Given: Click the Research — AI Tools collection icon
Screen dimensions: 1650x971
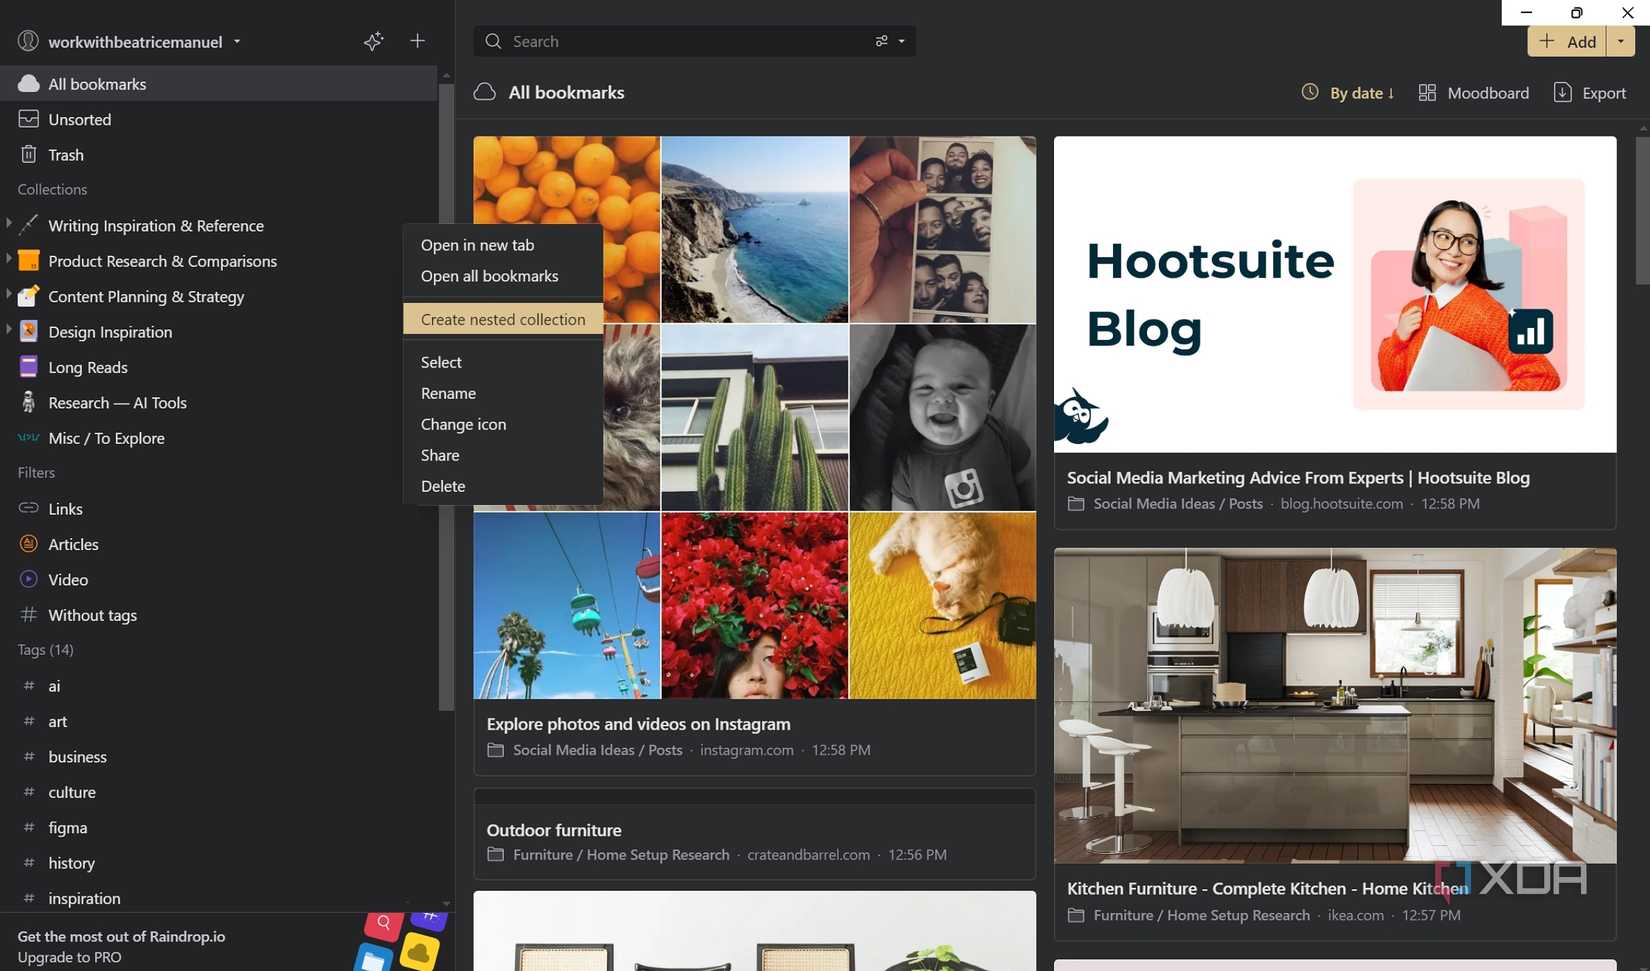Looking at the screenshot, I should (x=27, y=402).
